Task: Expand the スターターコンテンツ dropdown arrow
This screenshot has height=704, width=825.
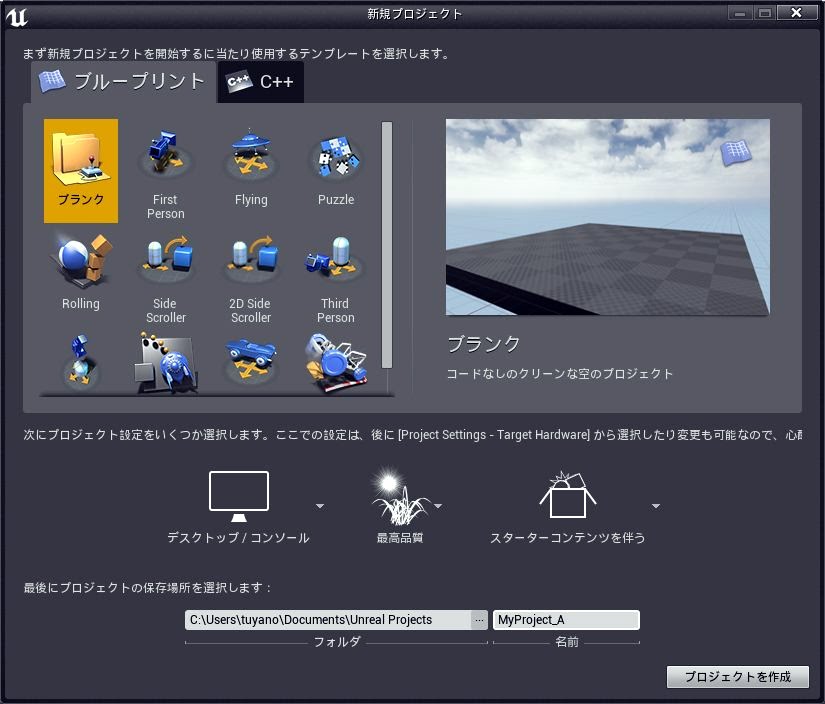Action: click(656, 506)
